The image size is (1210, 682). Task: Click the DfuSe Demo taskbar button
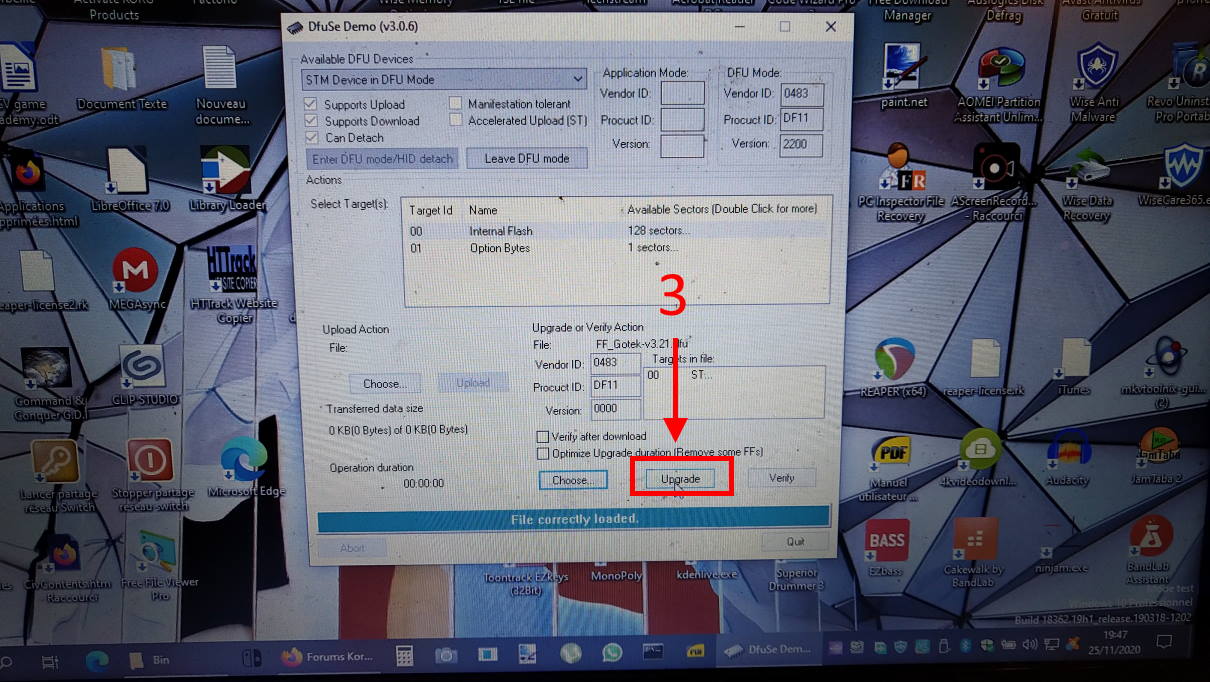tap(766, 650)
